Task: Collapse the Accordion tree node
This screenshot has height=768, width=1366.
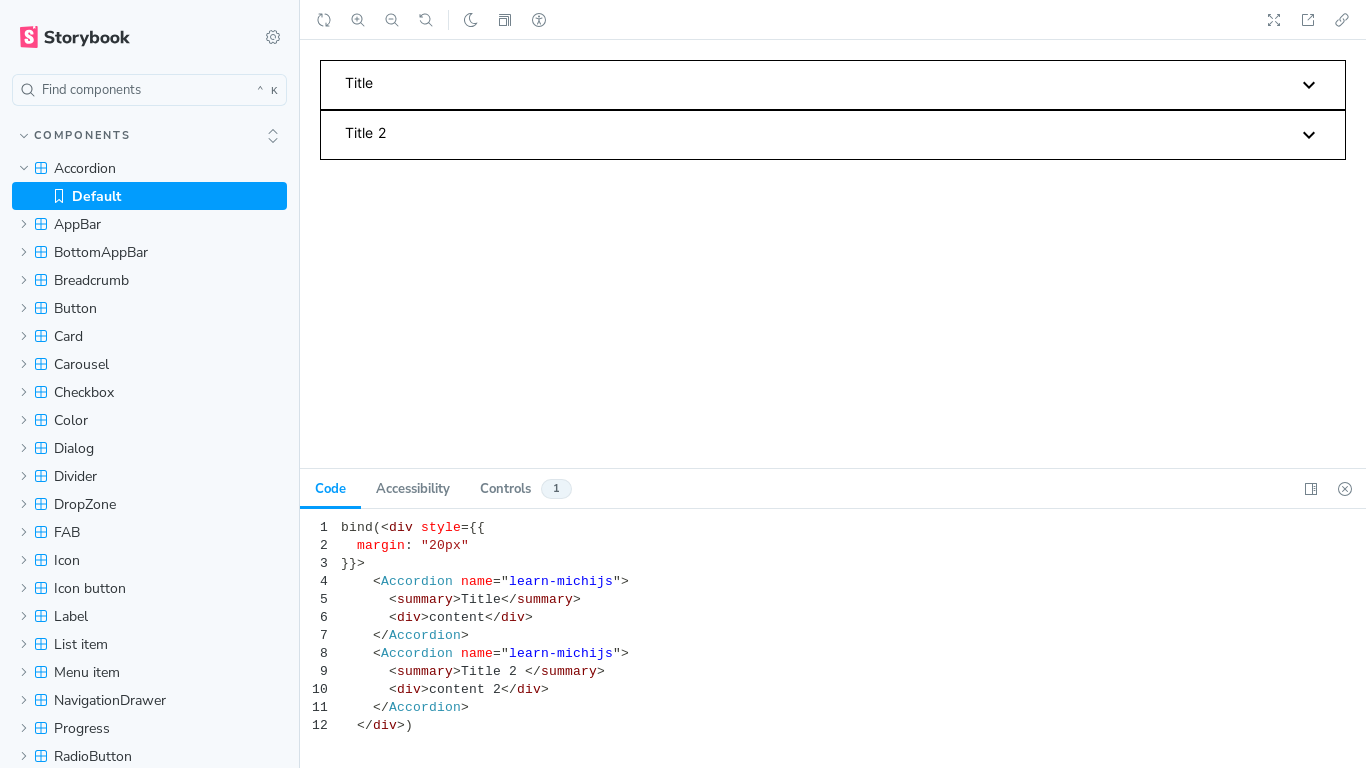Action: [x=24, y=168]
